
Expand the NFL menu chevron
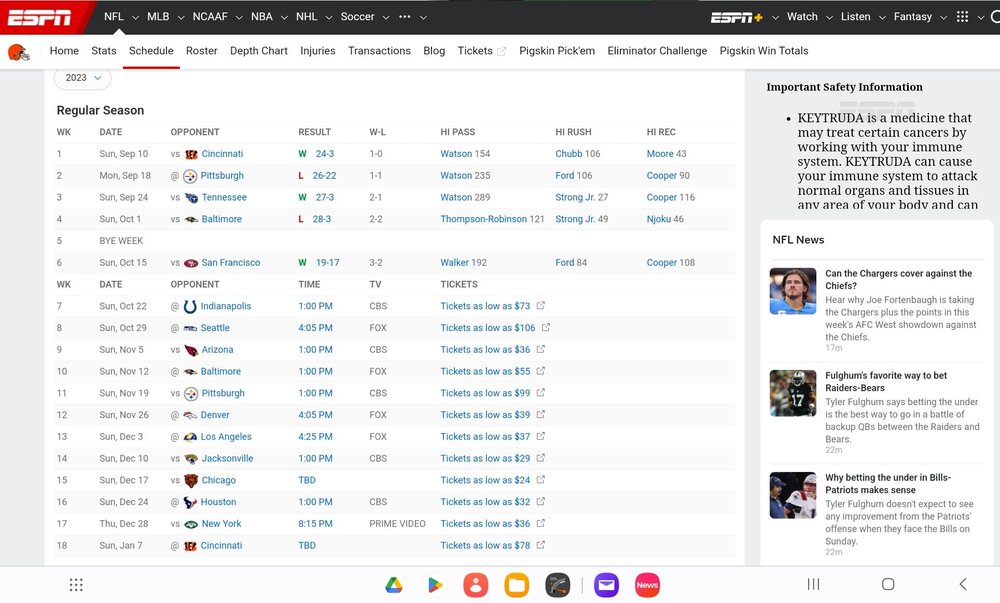tap(135, 18)
